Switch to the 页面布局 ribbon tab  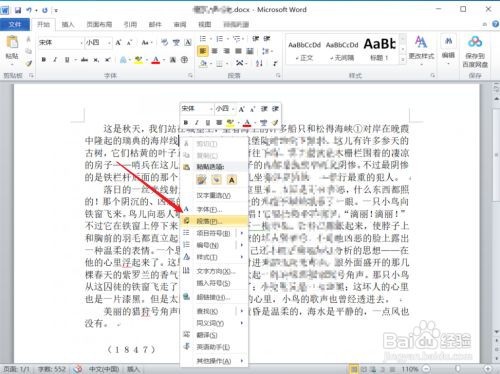tap(99, 24)
